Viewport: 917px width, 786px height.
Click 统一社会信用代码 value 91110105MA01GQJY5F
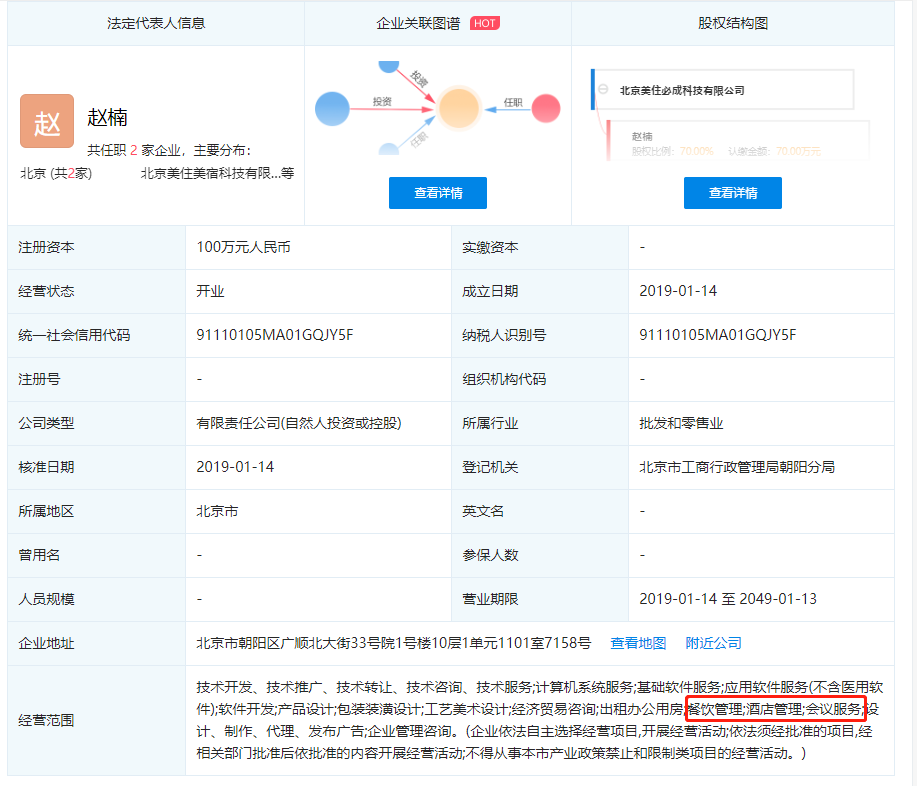coord(275,335)
